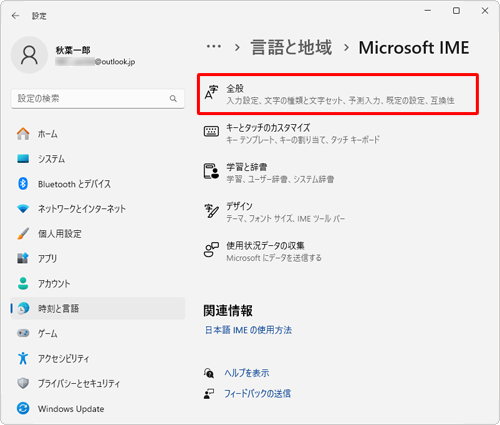Click the search magnifier icon

tap(173, 99)
